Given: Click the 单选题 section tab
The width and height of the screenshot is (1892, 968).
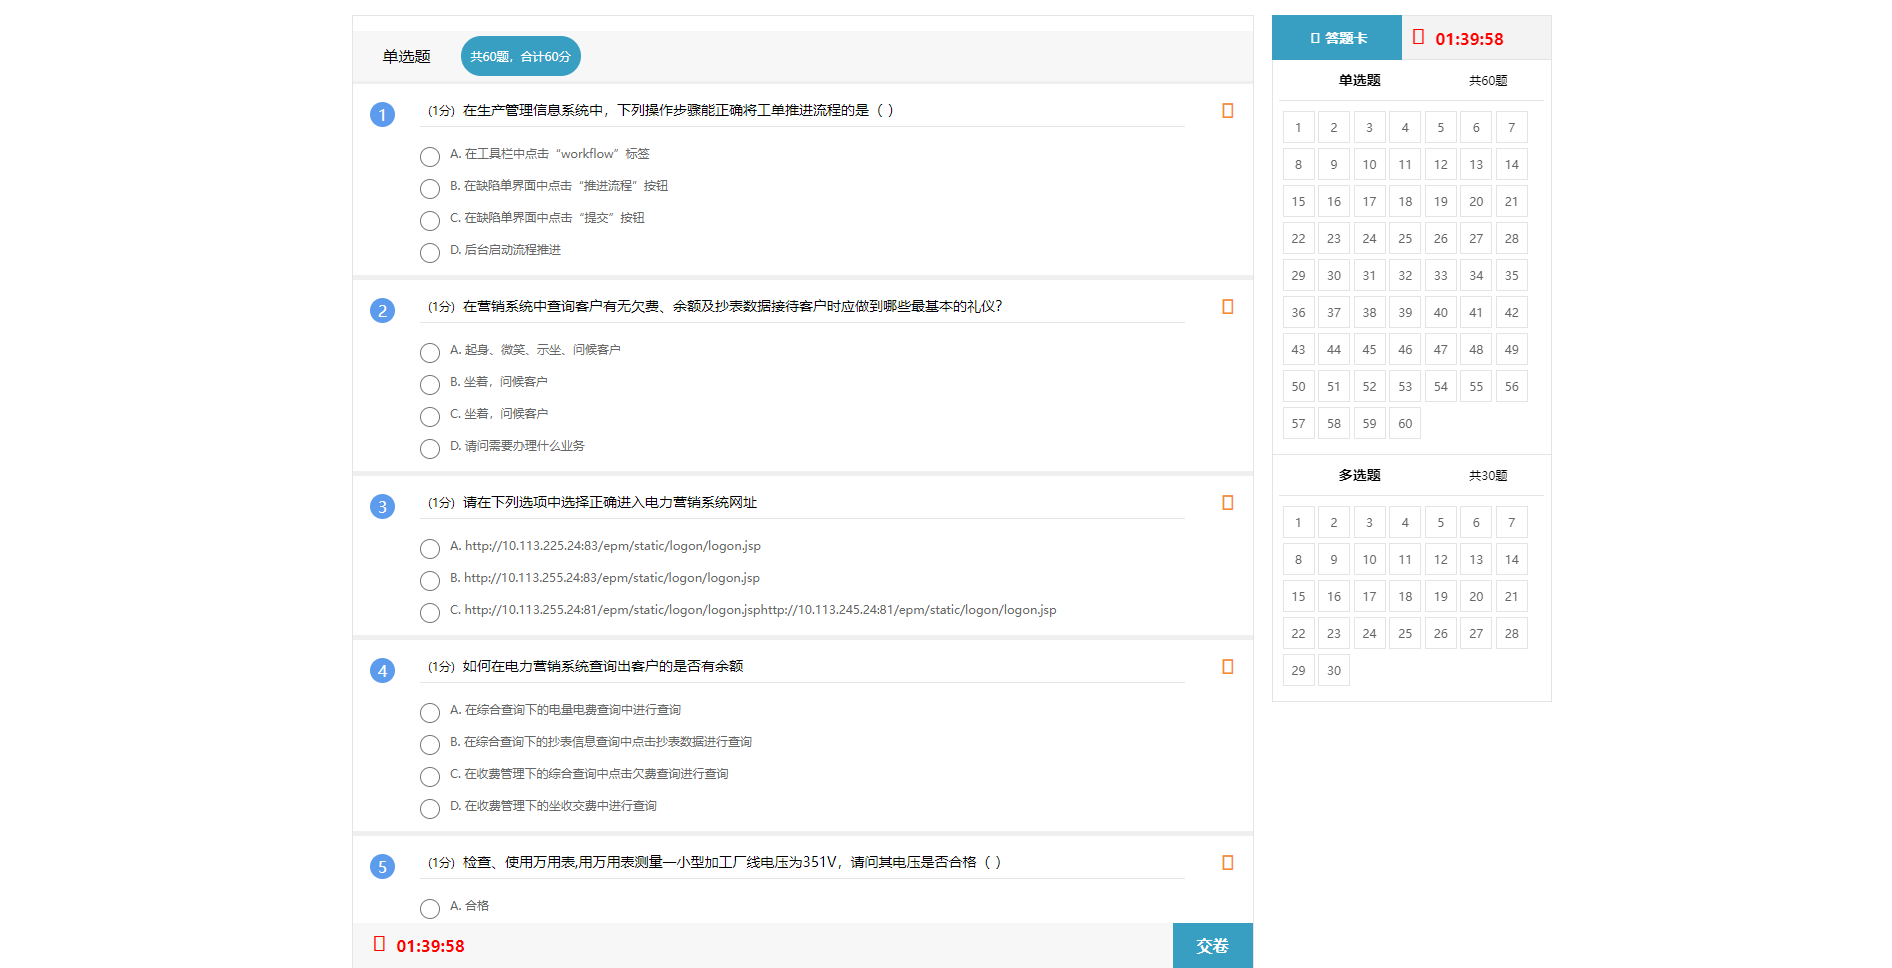Looking at the screenshot, I should pos(406,56).
